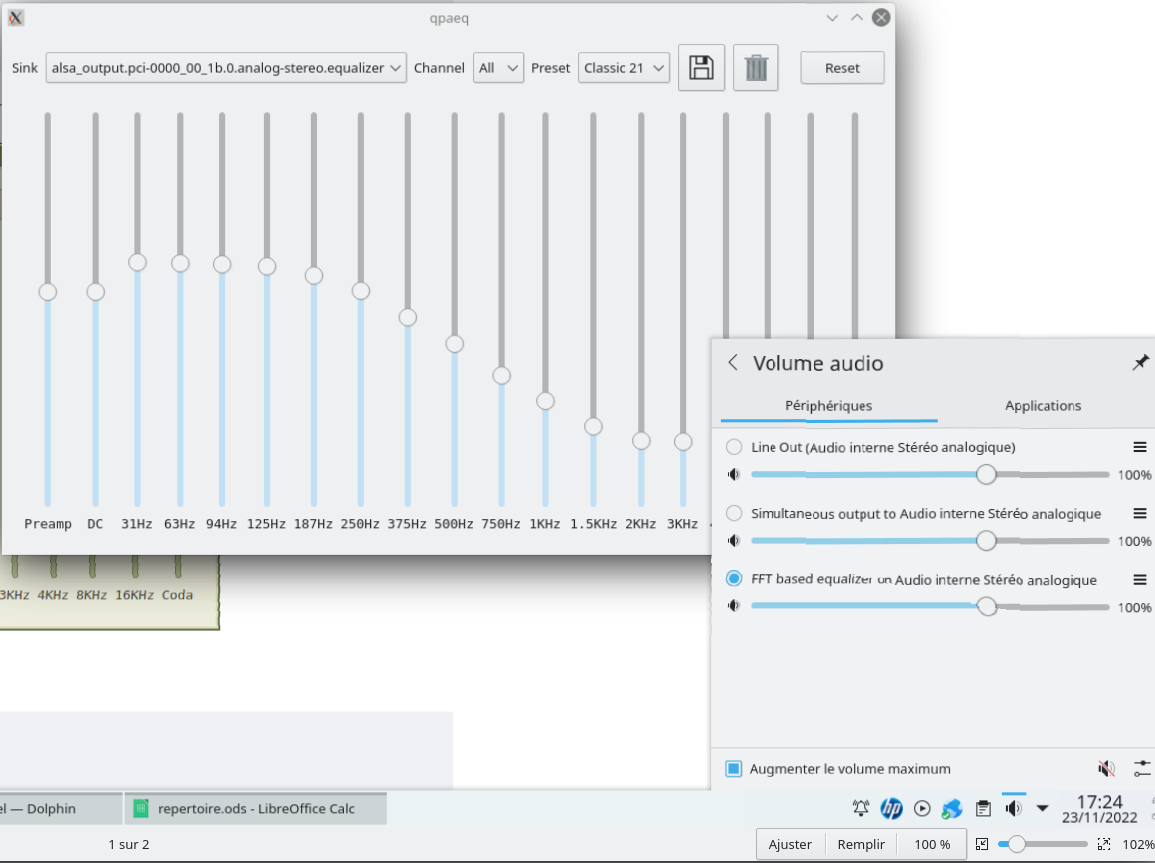Screen dimensions: 1155x863
Task: Open media player tray icon
Action: click(921, 809)
